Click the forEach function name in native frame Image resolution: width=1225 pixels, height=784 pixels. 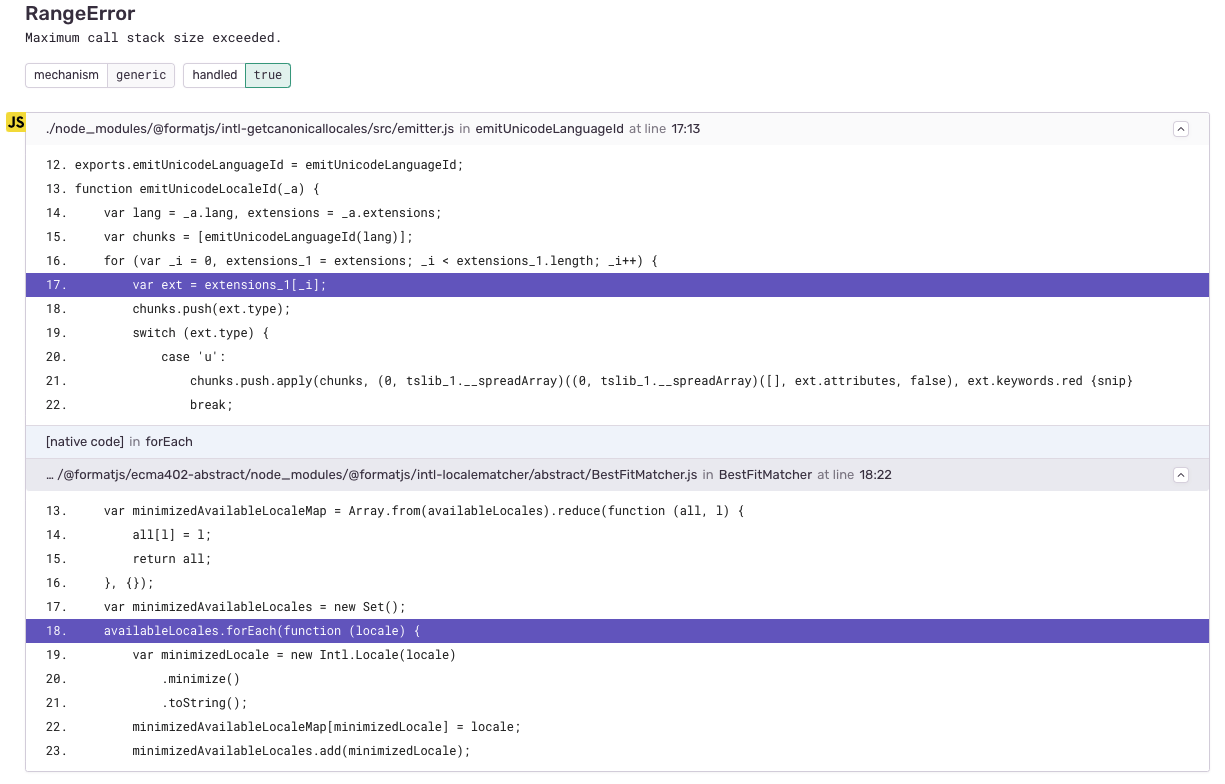coord(167,441)
